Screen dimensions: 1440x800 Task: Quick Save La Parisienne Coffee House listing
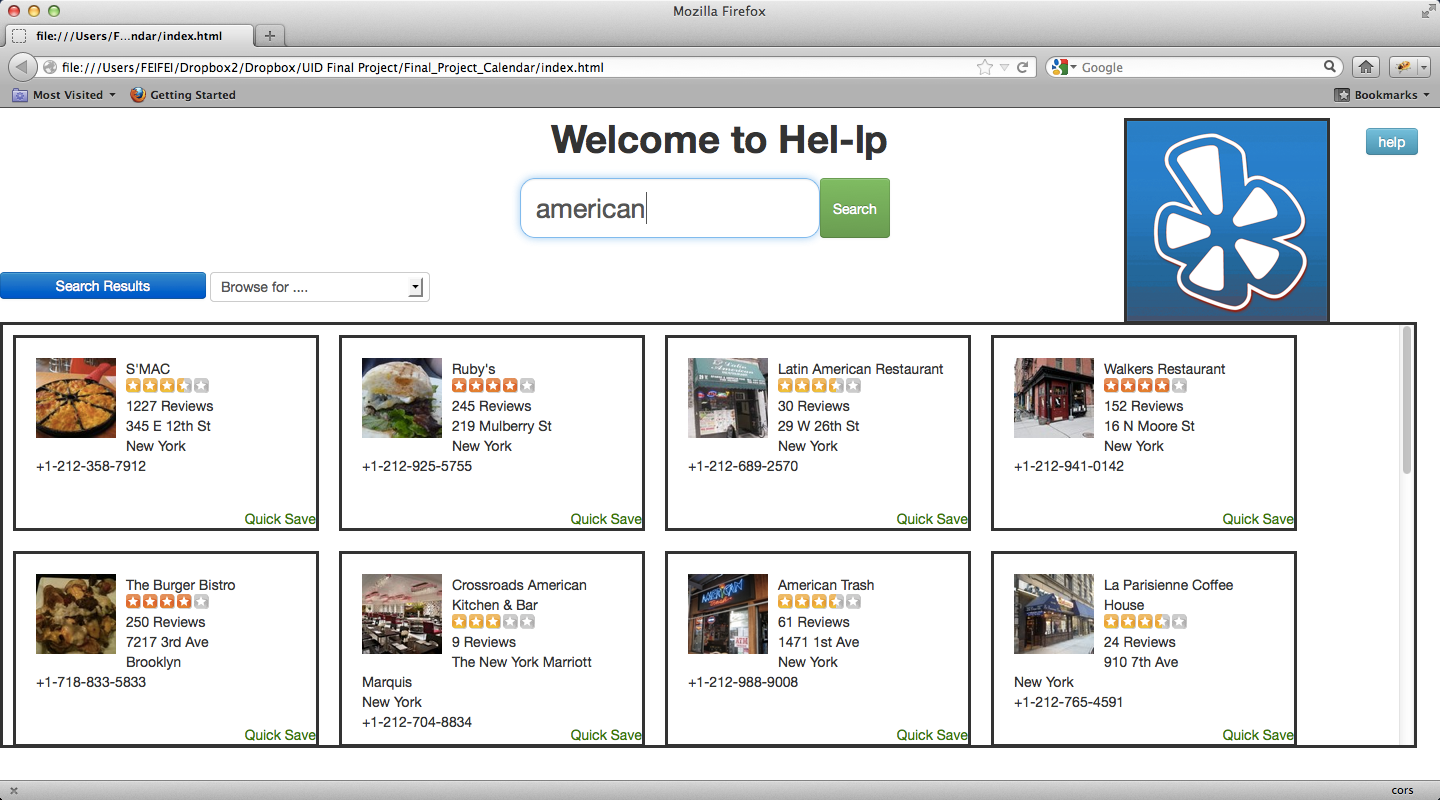tap(1258, 735)
